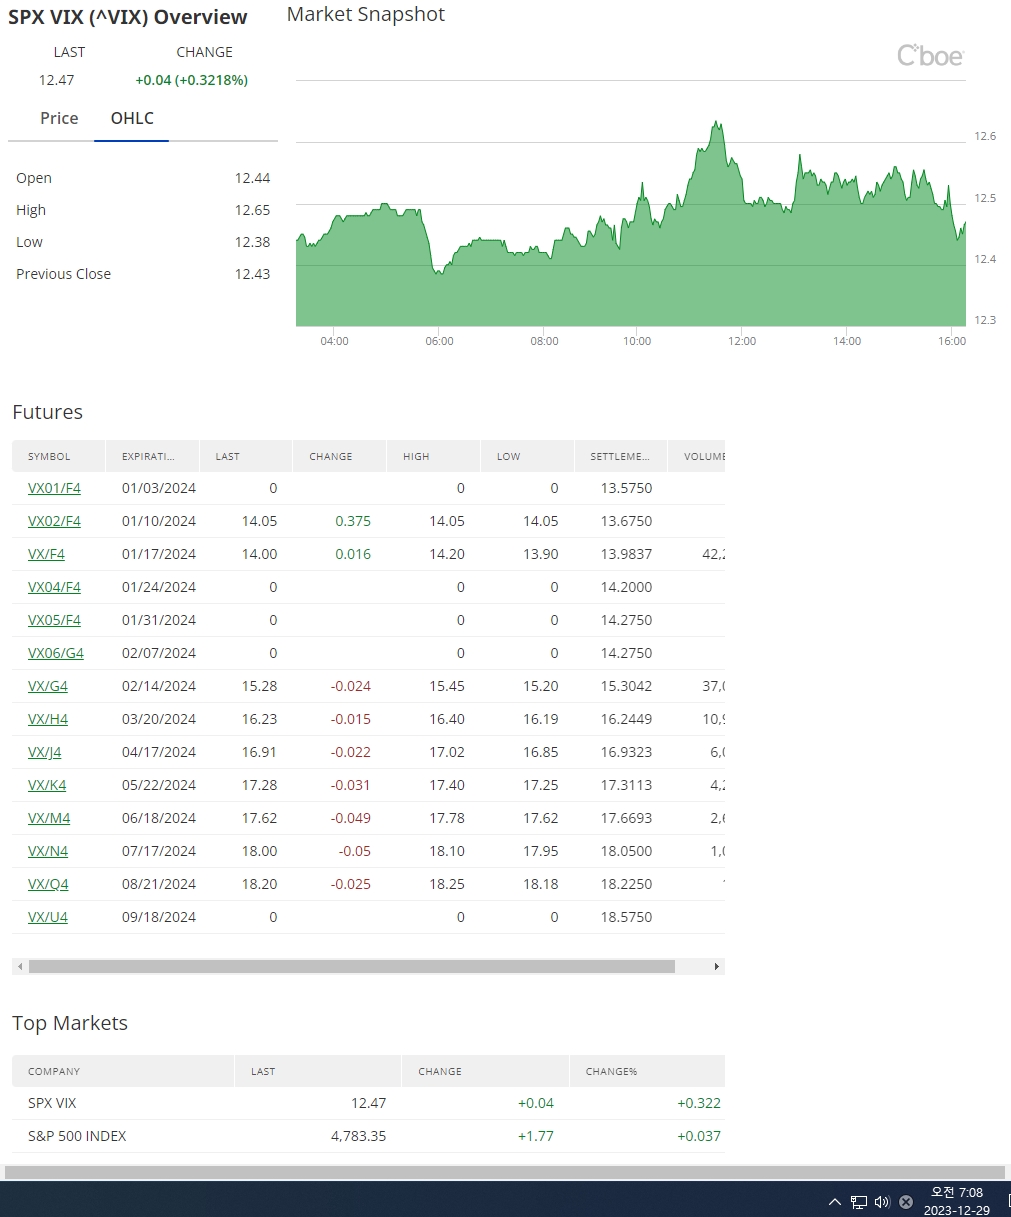The height and width of the screenshot is (1217, 1011).
Task: Open the network icon in system tray
Action: [x=859, y=1202]
